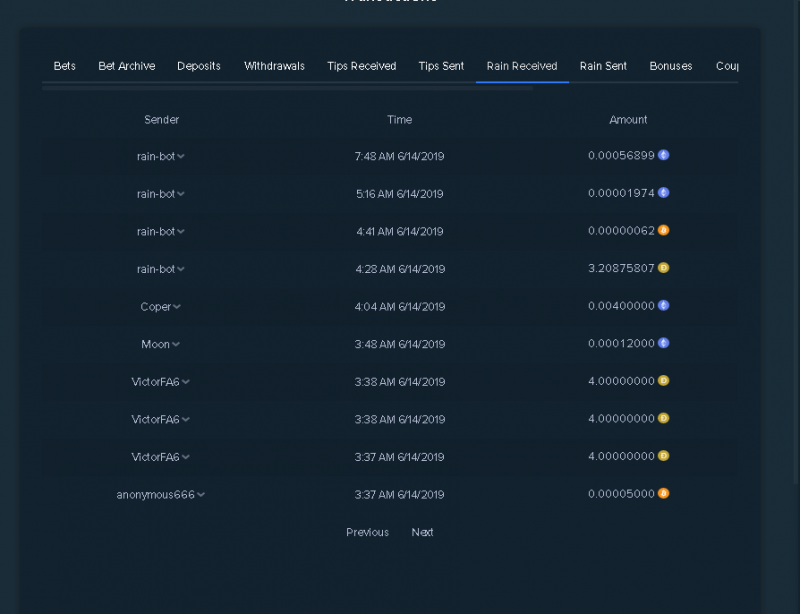
Task: Click the page vertical scrollbar
Action: click(x=797, y=242)
